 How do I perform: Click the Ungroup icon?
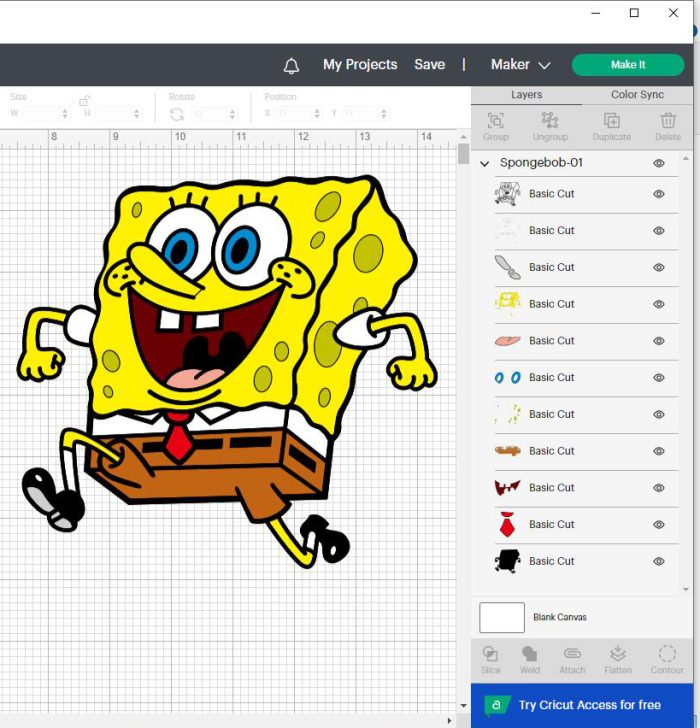click(550, 120)
